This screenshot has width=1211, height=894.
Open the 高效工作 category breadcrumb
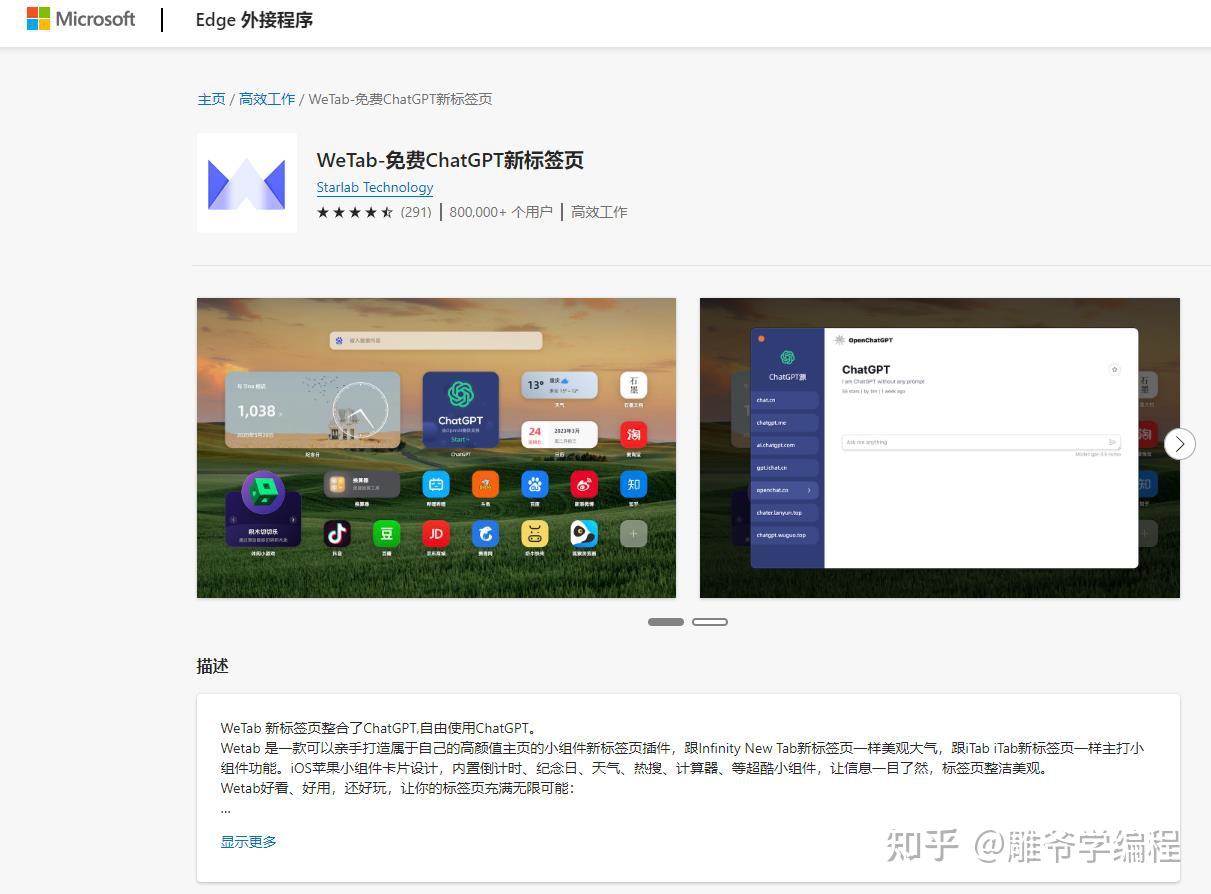(266, 99)
